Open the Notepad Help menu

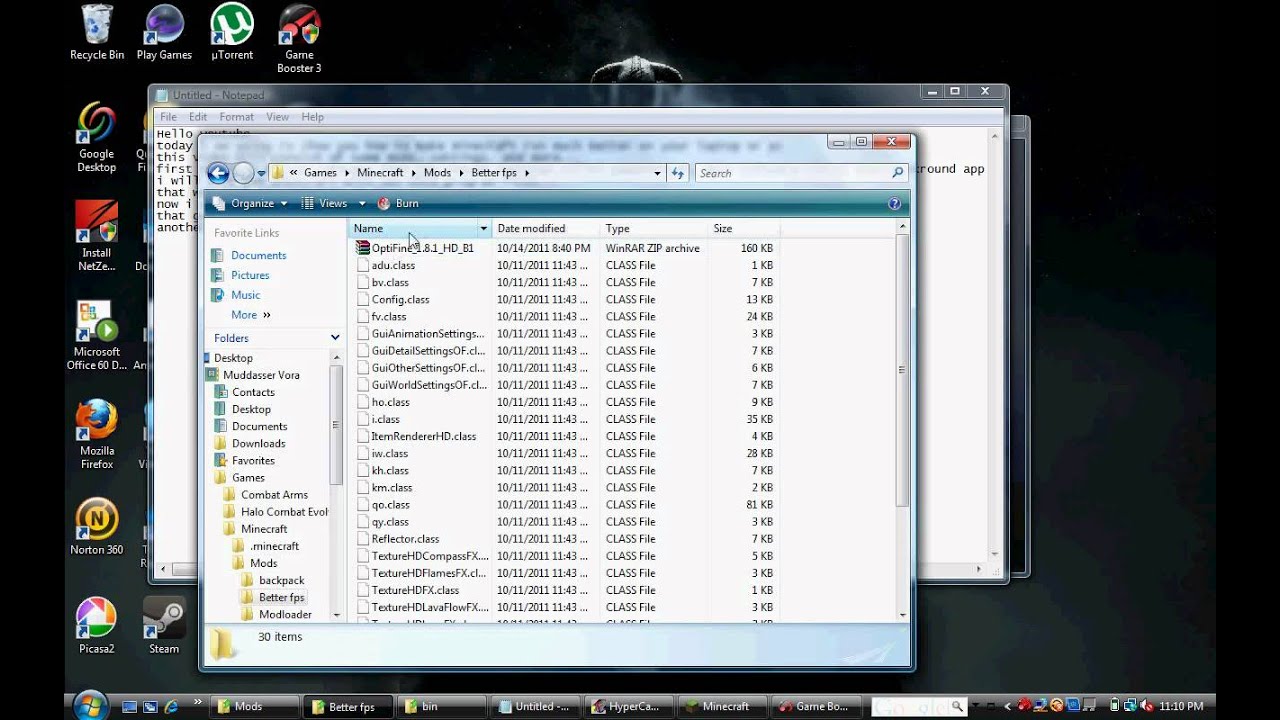312,117
